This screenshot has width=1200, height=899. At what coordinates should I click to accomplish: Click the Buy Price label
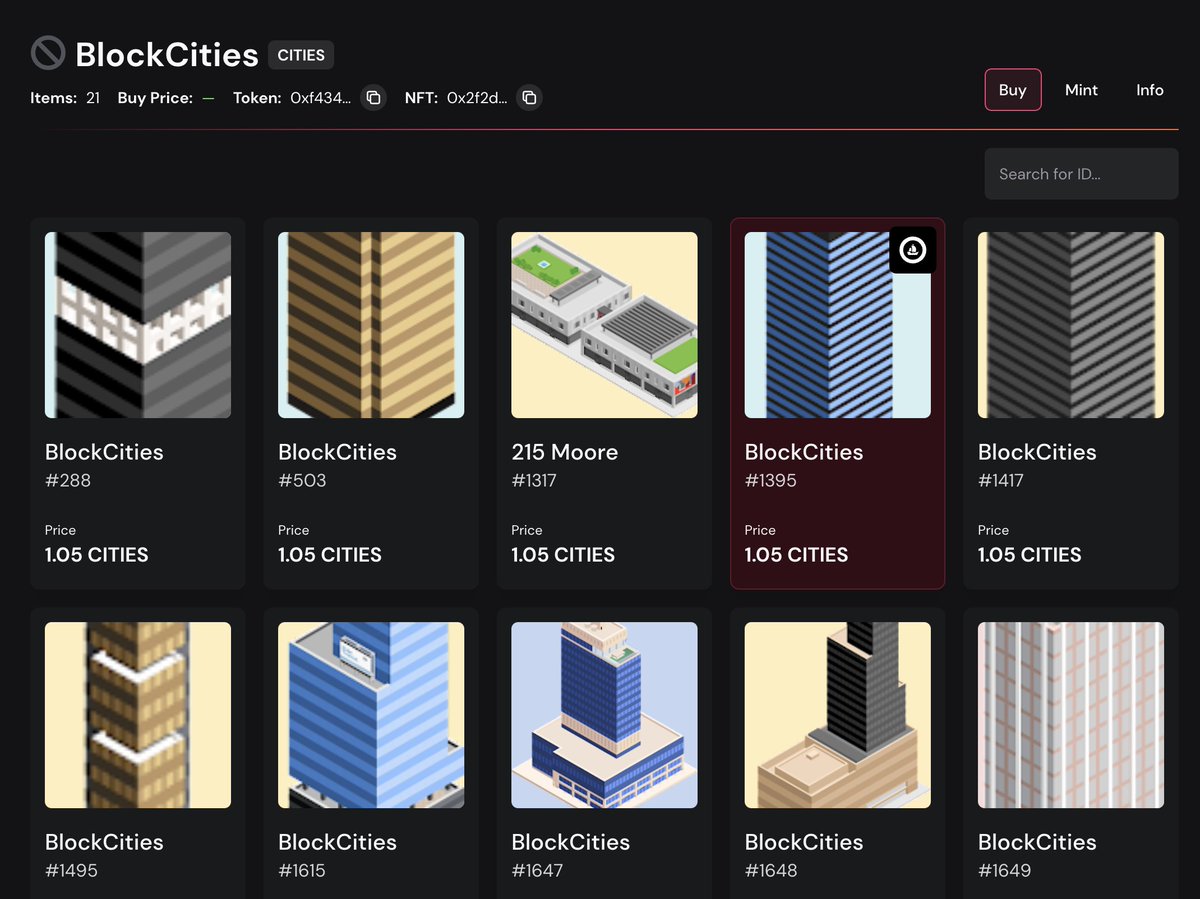coord(155,98)
